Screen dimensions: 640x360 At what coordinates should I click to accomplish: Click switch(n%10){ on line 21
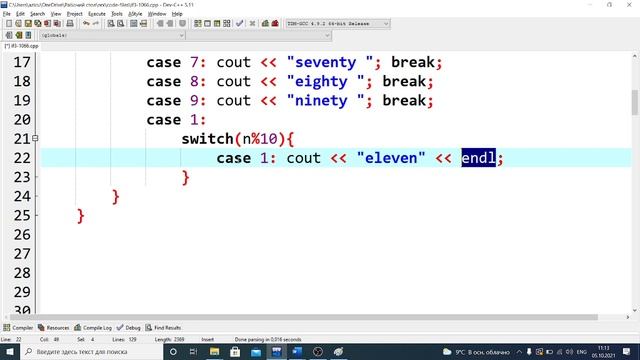click(x=238, y=139)
